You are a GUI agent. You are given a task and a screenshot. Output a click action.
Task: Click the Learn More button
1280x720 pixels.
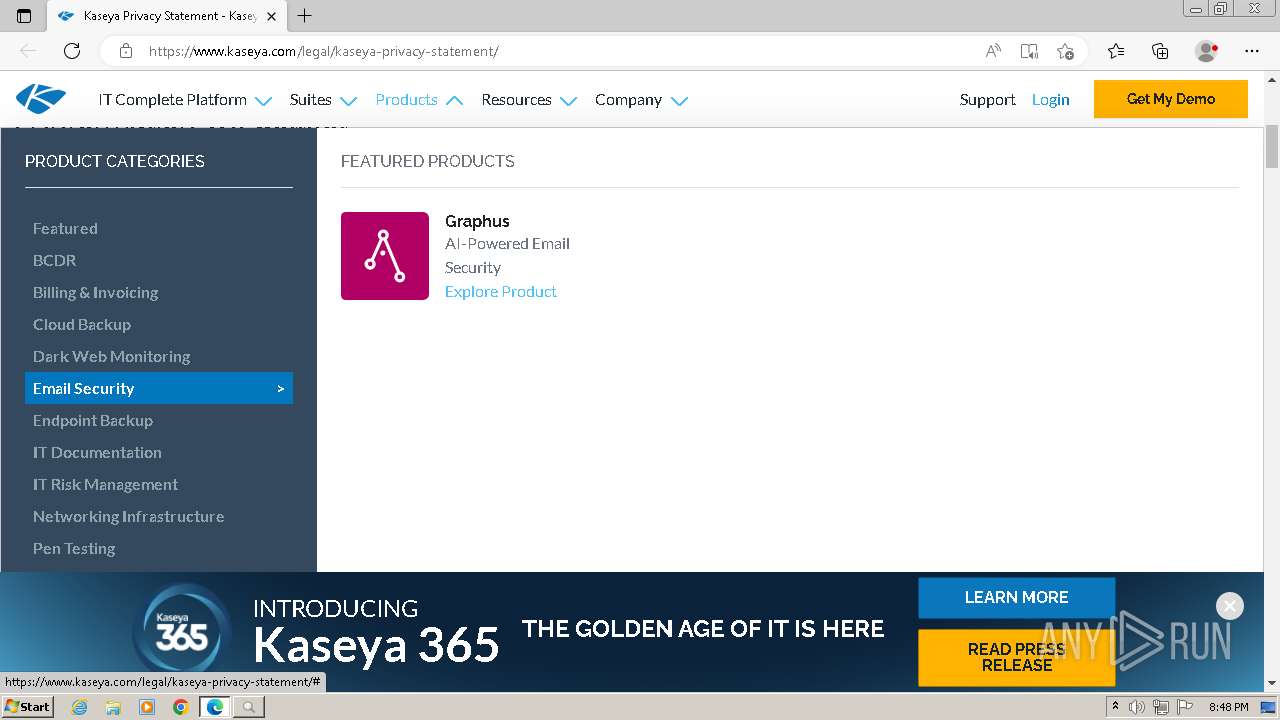1016,597
